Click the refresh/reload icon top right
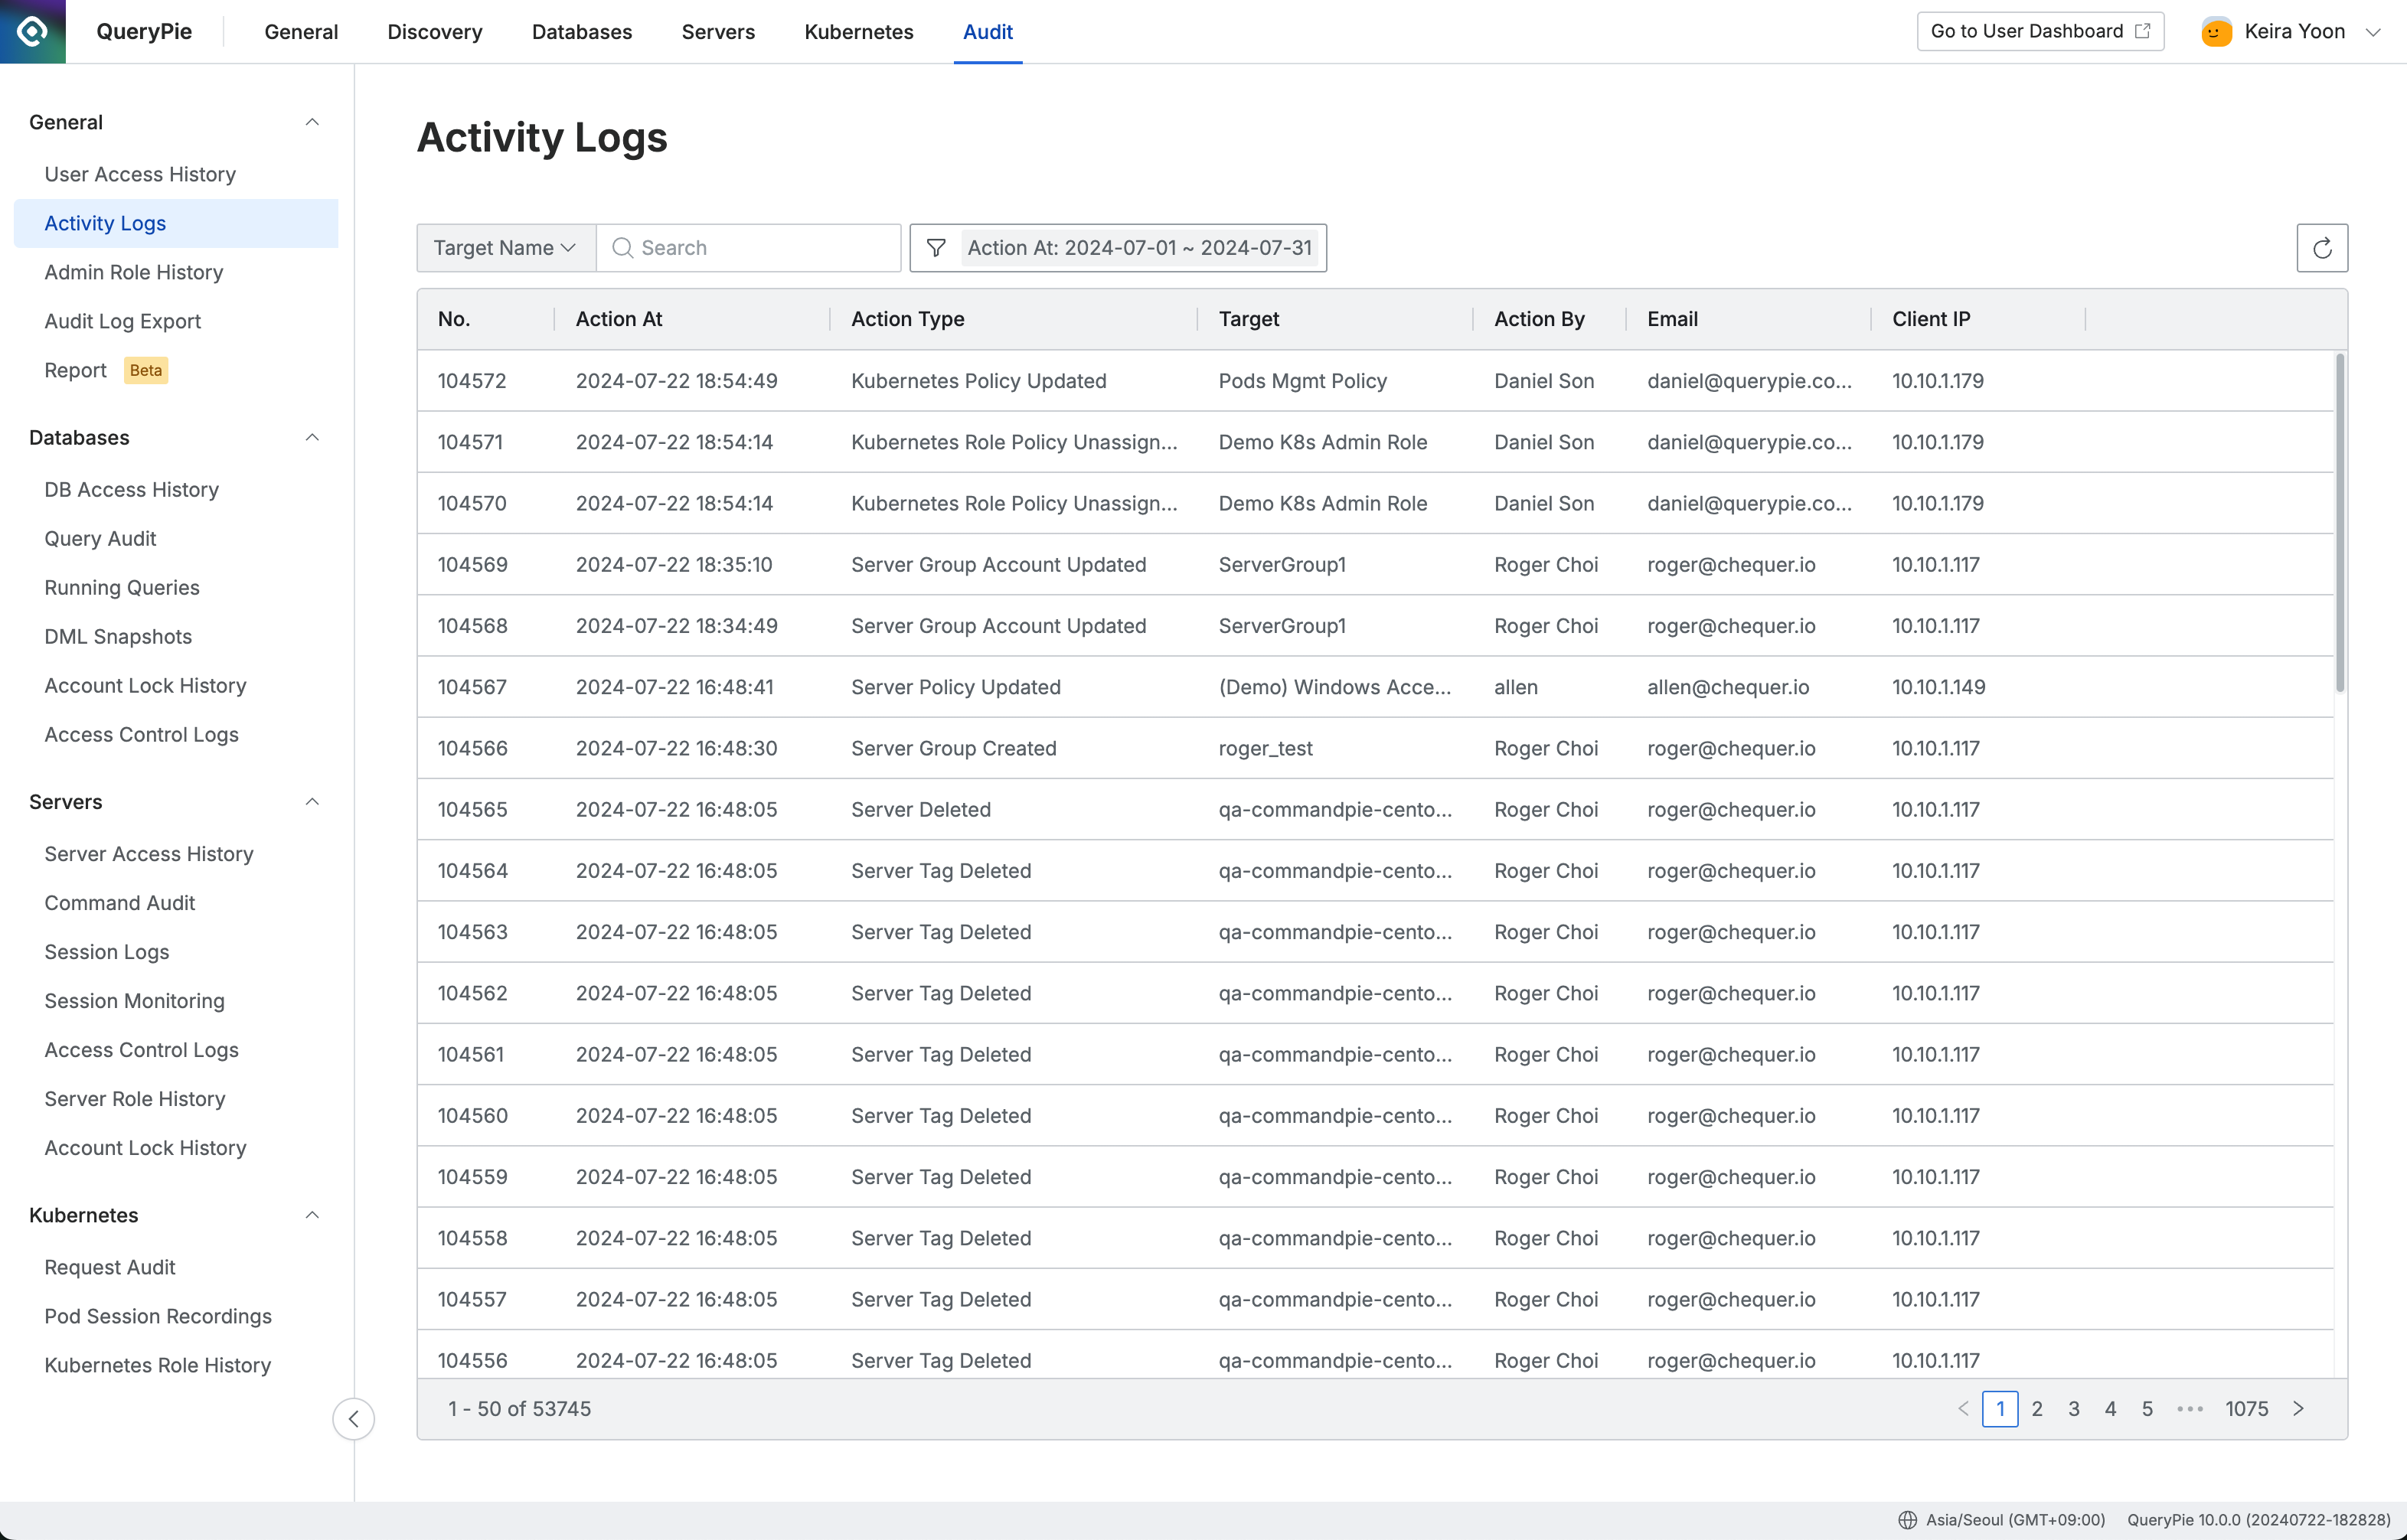Viewport: 2407px width, 1540px height. point(2321,247)
